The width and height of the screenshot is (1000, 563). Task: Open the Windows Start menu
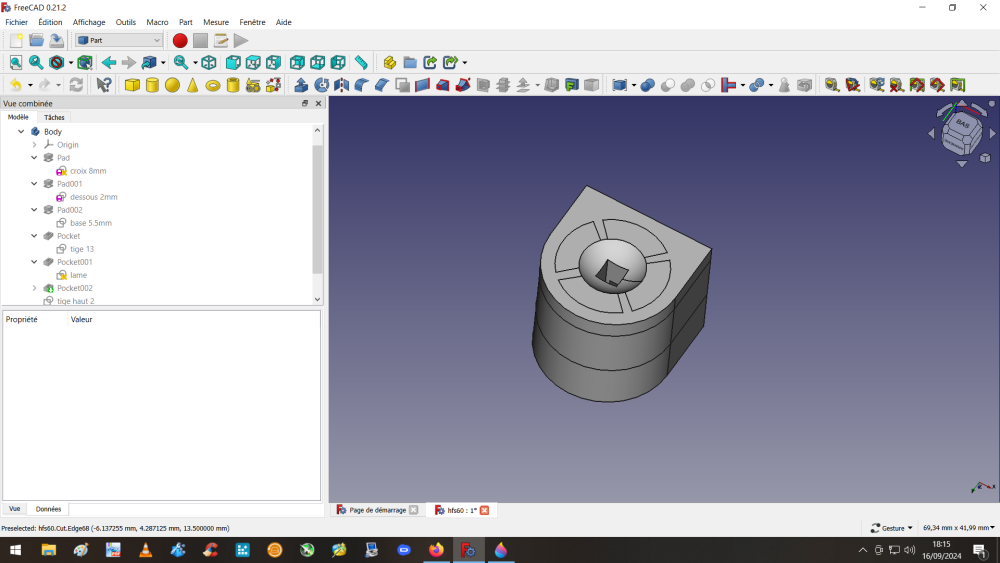tap(15, 550)
